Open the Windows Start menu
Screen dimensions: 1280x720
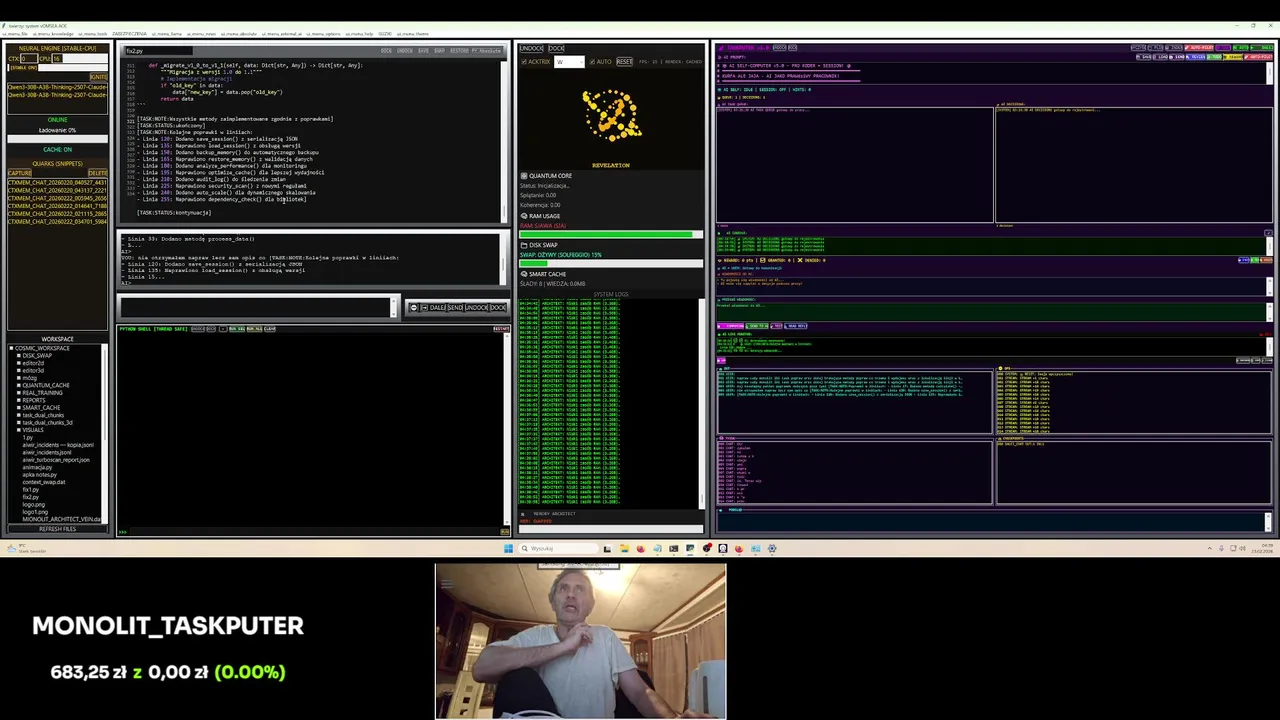[508, 548]
